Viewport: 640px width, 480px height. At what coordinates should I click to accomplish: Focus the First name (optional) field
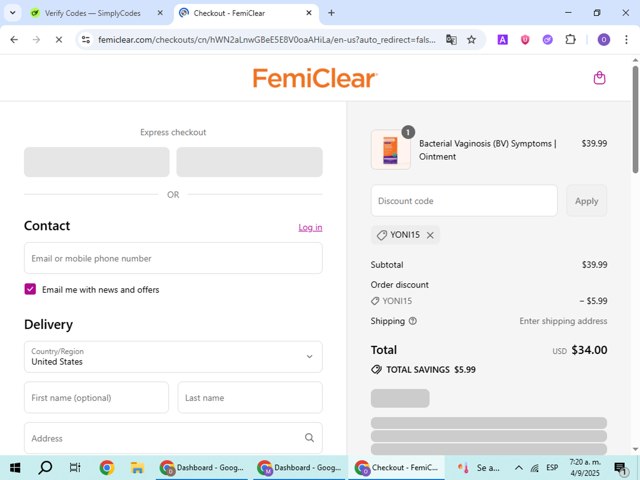96,397
